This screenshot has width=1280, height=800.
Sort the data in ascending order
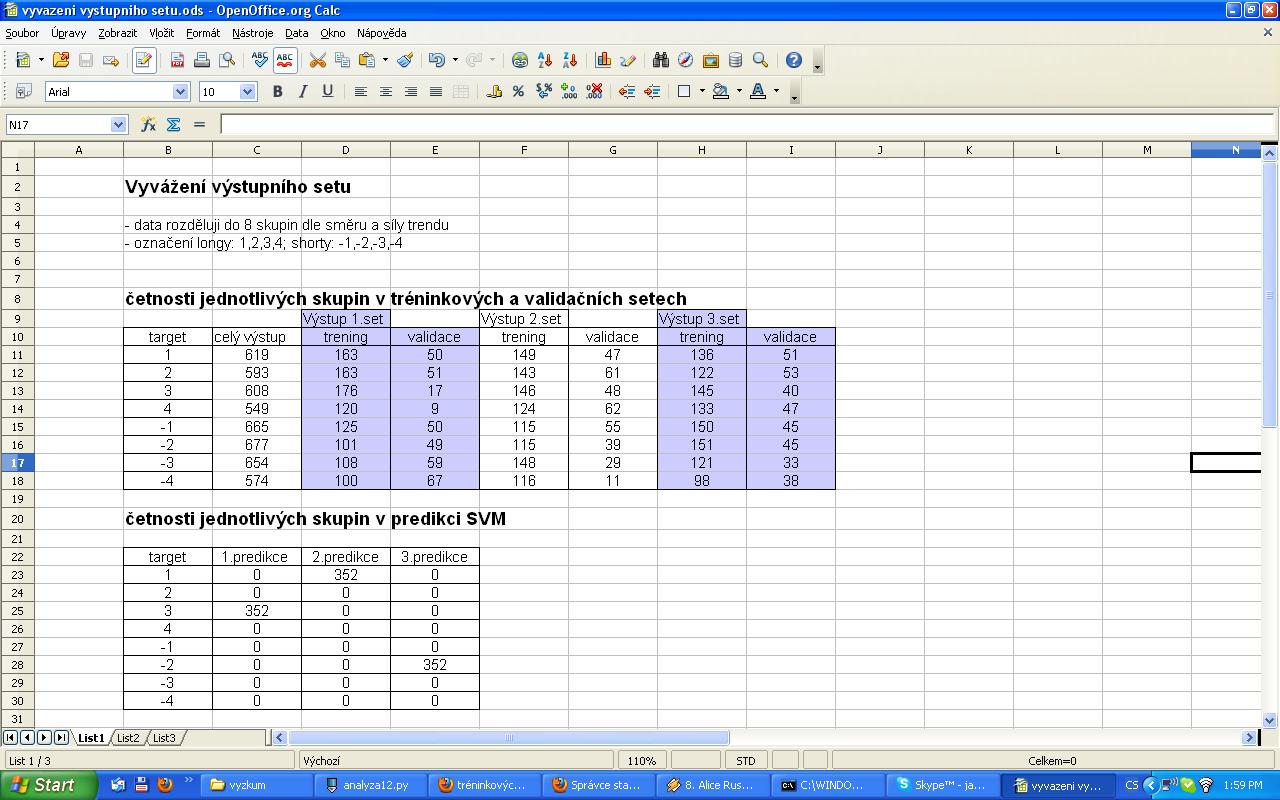tap(545, 60)
